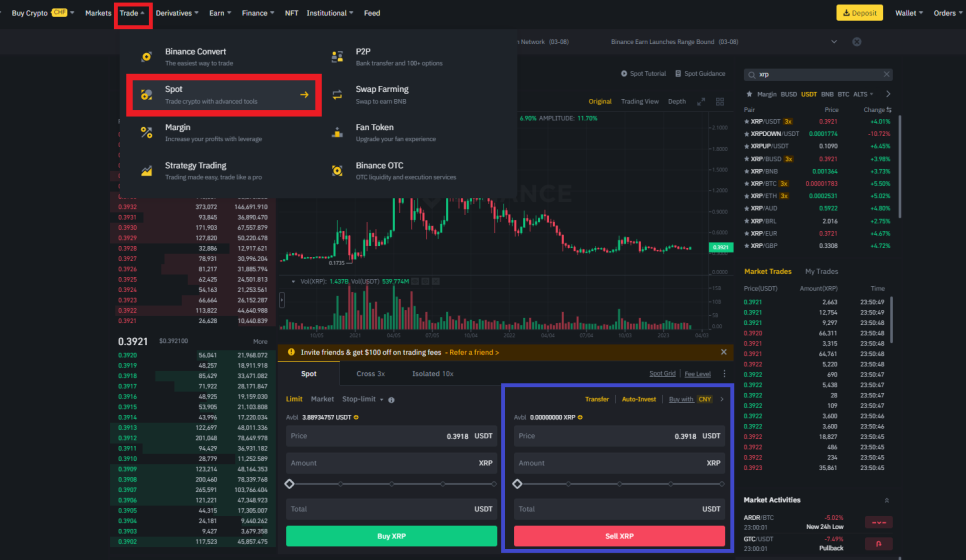Screen dimensions: 966x560
Task: Expand the Derivatives dropdown menu
Action: click(x=177, y=13)
